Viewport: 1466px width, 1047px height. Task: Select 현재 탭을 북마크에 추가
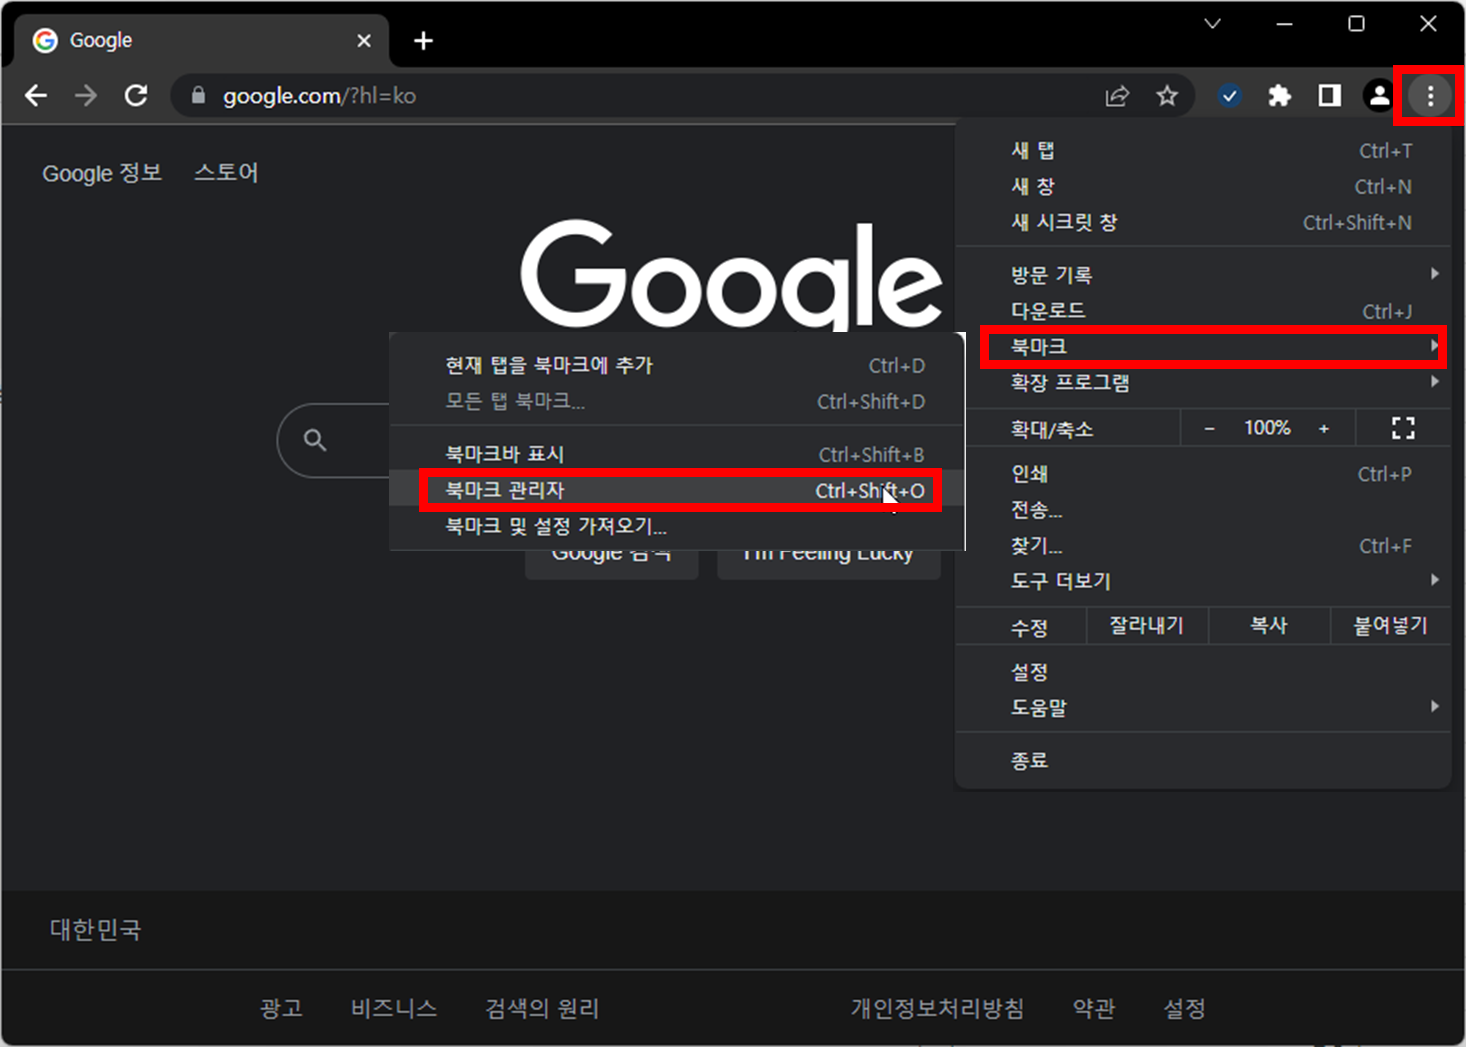(677, 366)
